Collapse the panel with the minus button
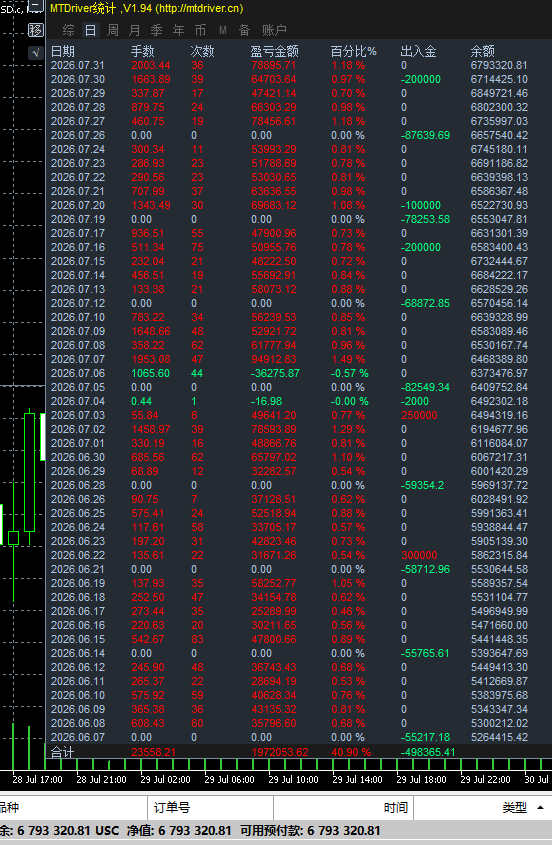552x845 pixels. (x=36, y=6)
